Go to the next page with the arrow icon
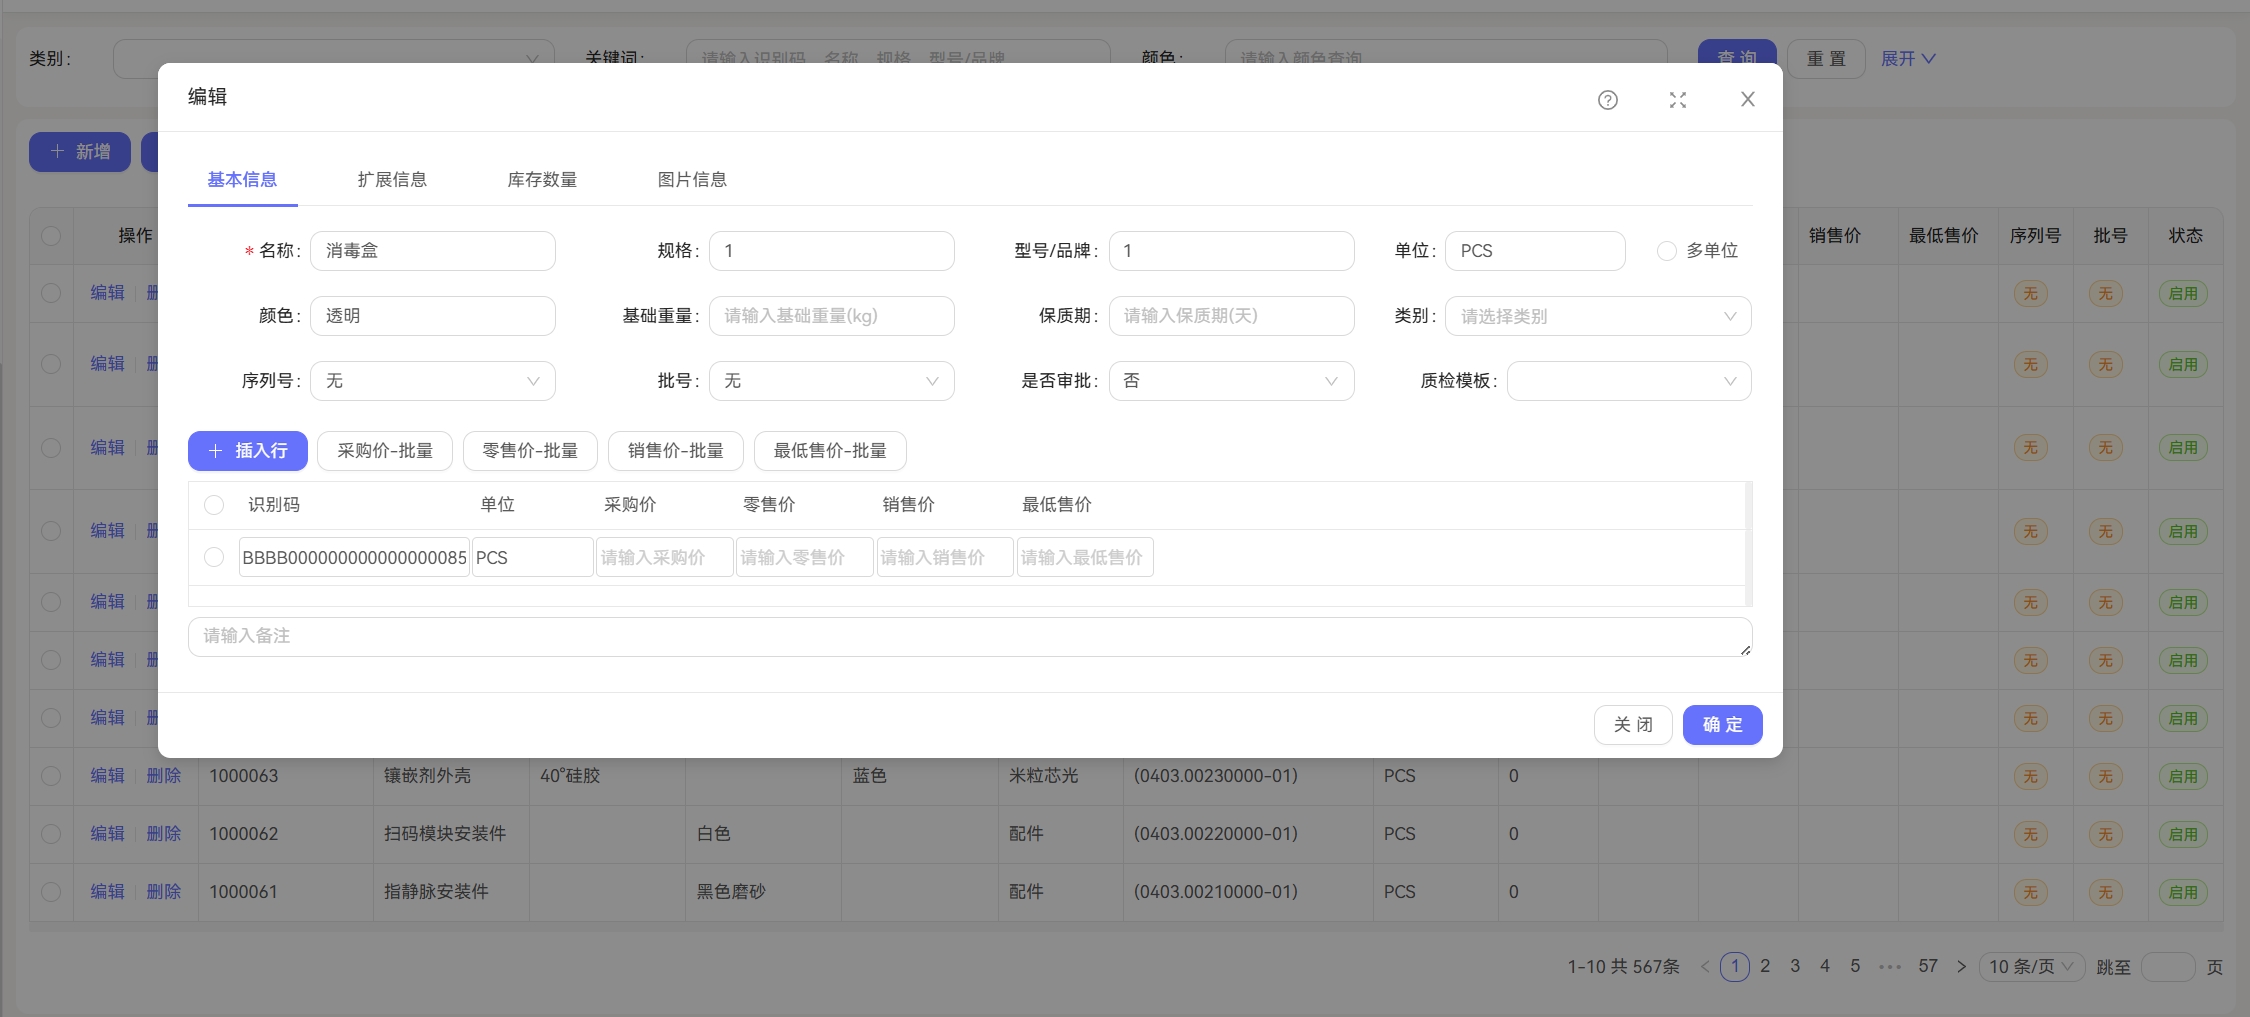Image resolution: width=2250 pixels, height=1017 pixels. point(1960,966)
